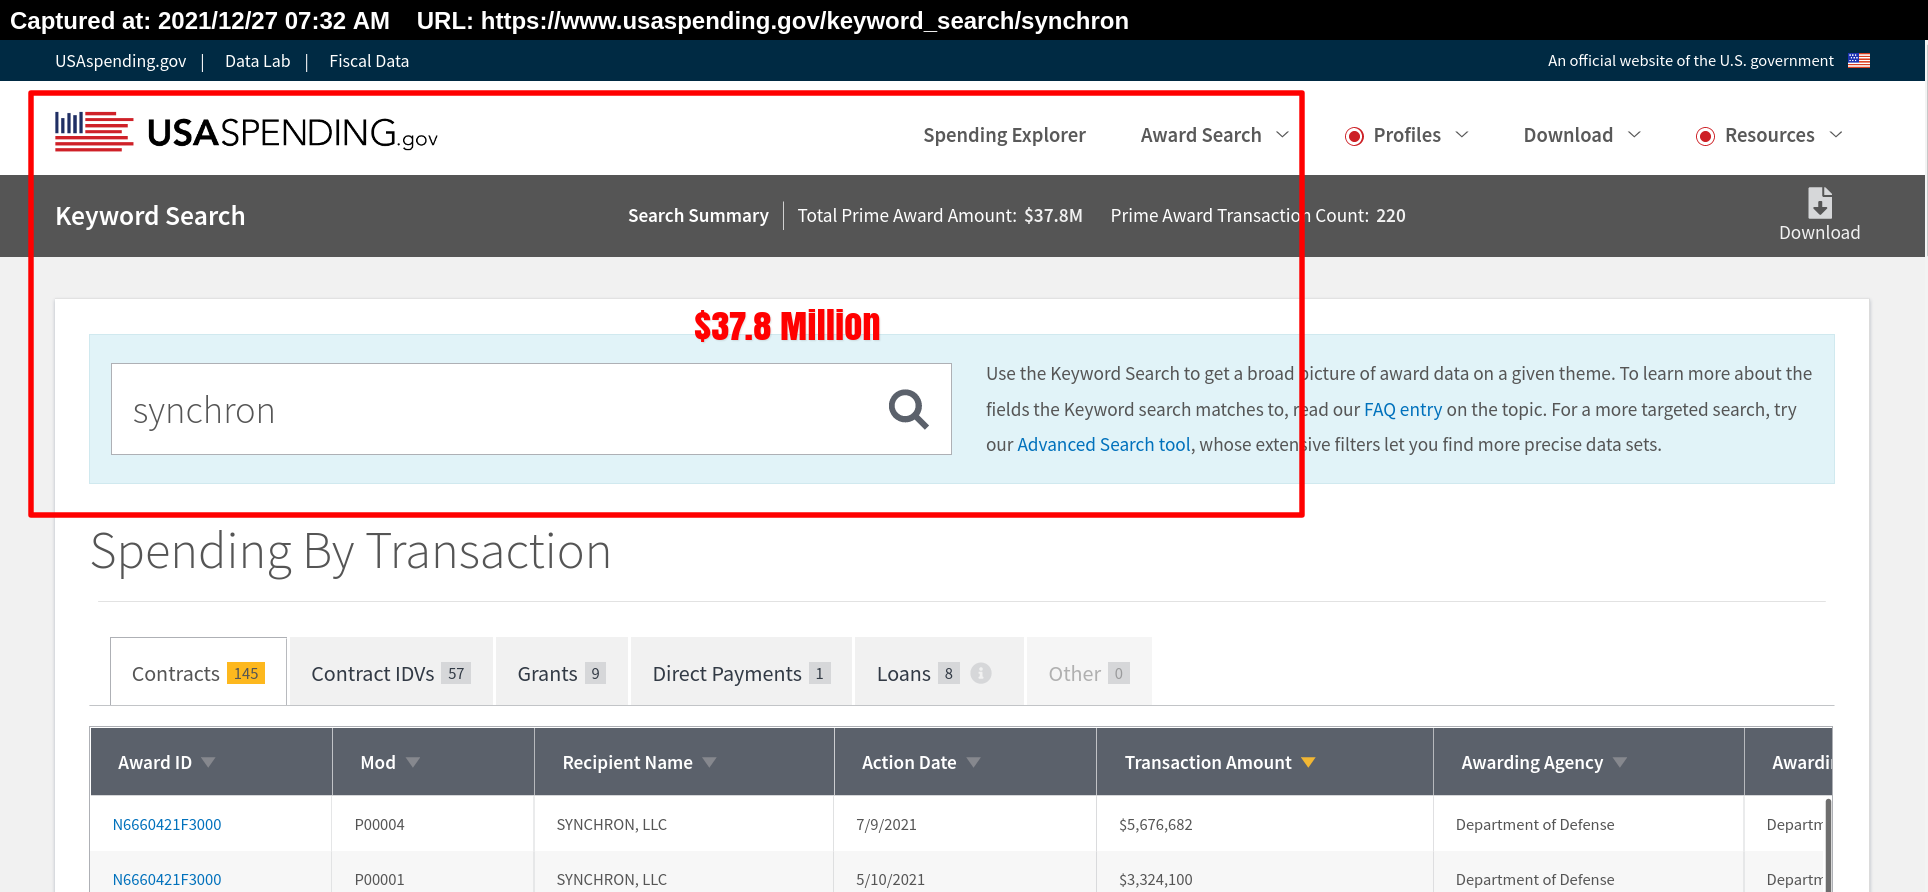Select the Other tab
Screen dimensions: 1928x892
pyautogui.click(x=1089, y=672)
